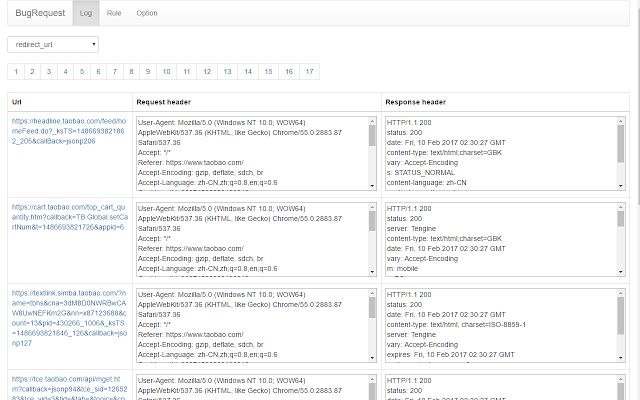Go to pagination page 17
Screen dimensions: 640x400
pyautogui.click(x=310, y=72)
